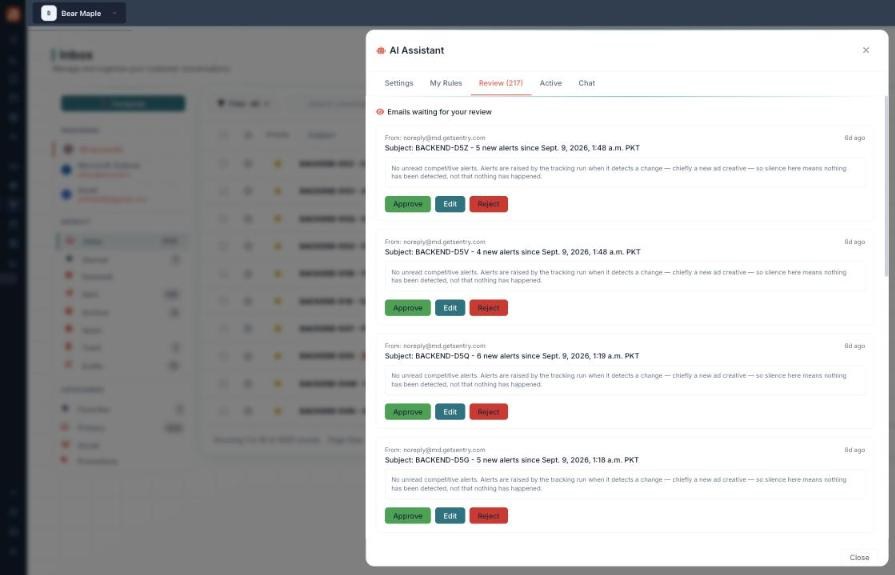895x575 pixels.
Task: Go to the Active tab
Action: coord(551,83)
